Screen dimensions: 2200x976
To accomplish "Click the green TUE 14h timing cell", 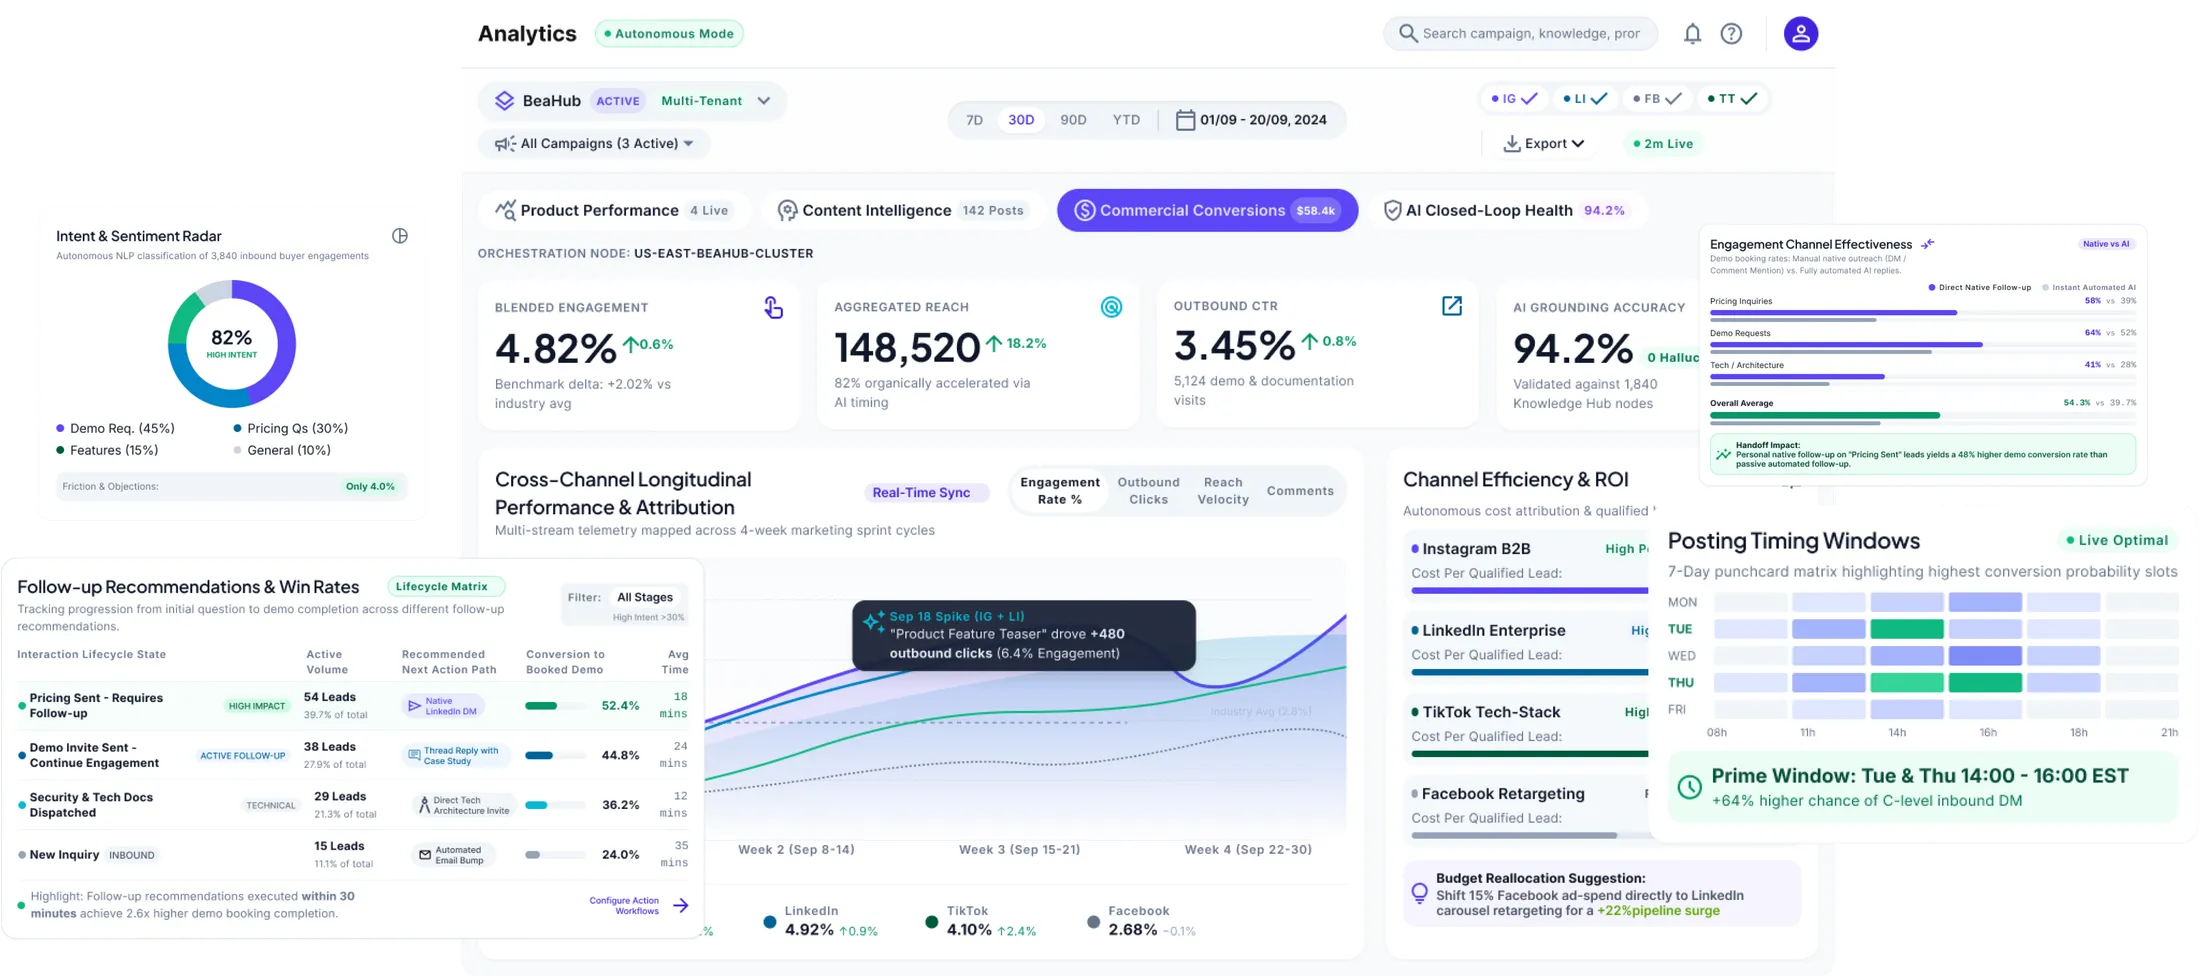I will (1906, 629).
